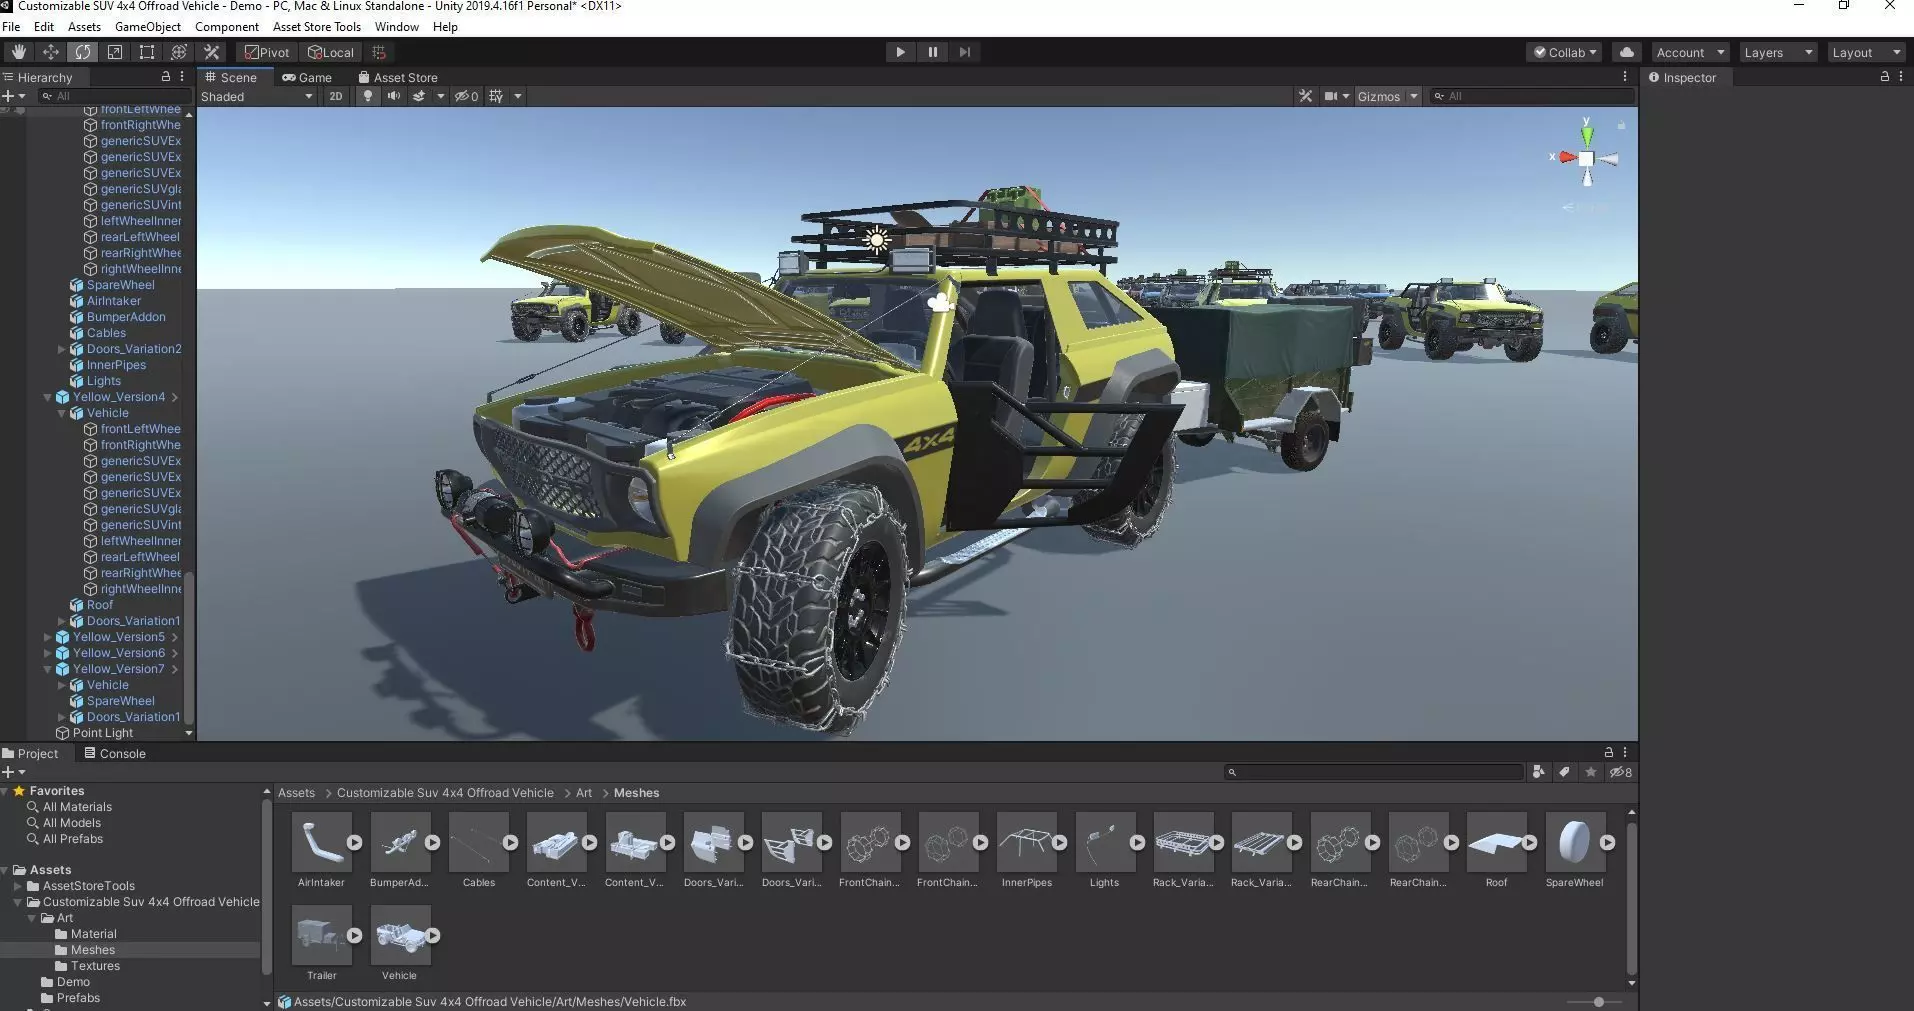
Task: Toggle Pivot/Center handle position
Action: [x=267, y=52]
